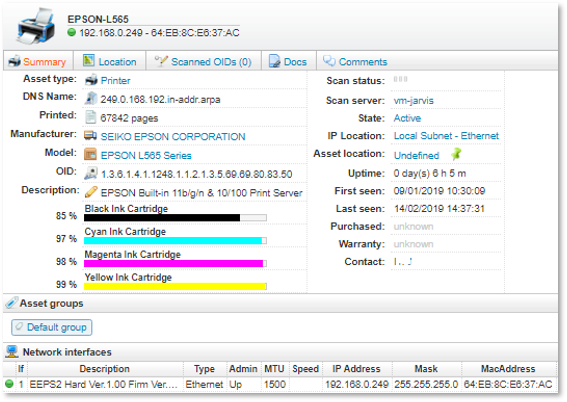
Task: Open the Printer asset type link
Action: tap(115, 81)
